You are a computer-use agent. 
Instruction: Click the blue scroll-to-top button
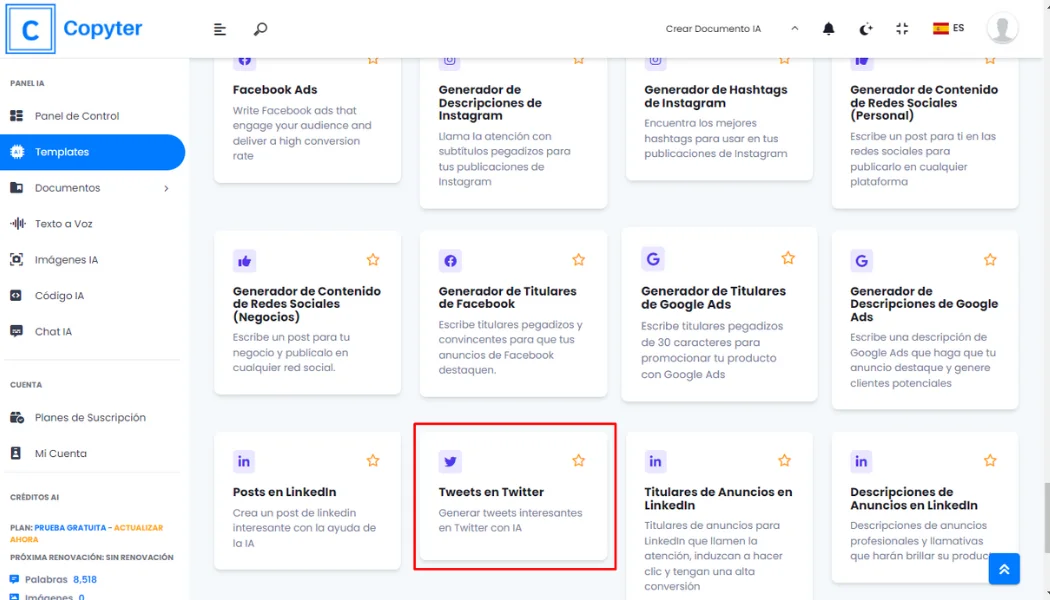[1004, 568]
